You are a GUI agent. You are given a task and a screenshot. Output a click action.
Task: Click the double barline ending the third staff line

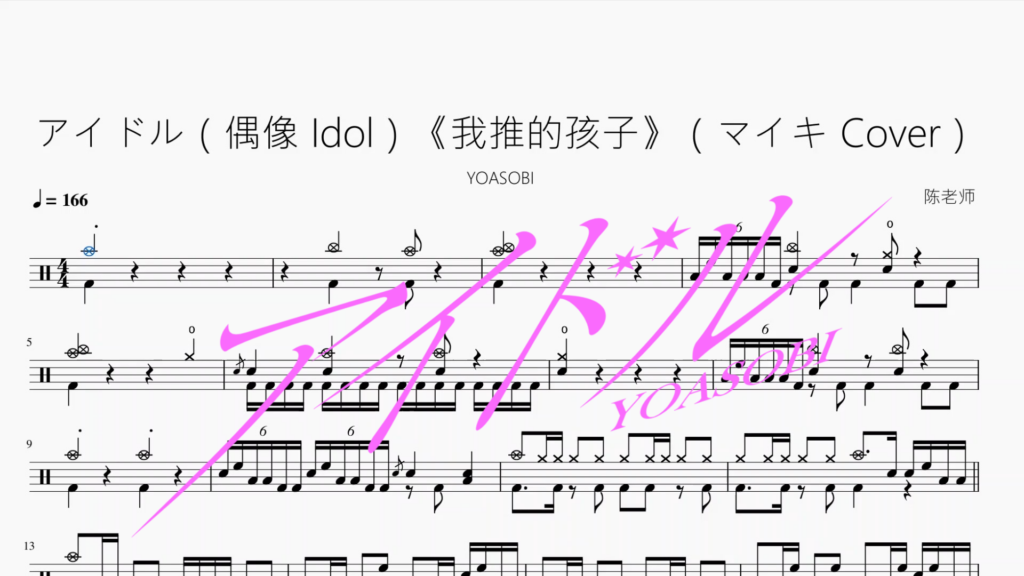click(977, 477)
